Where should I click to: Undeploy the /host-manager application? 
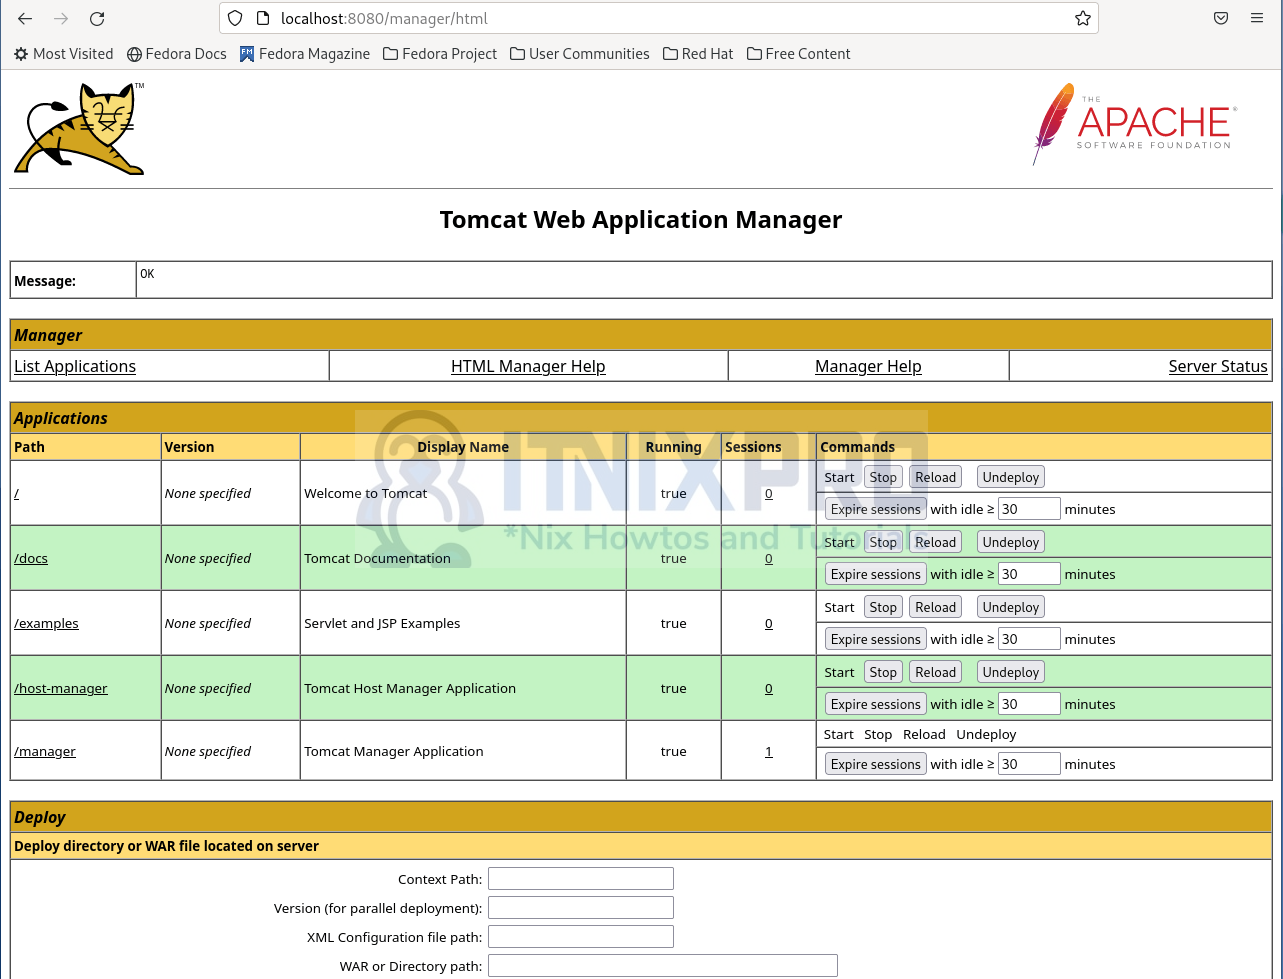pos(1011,672)
